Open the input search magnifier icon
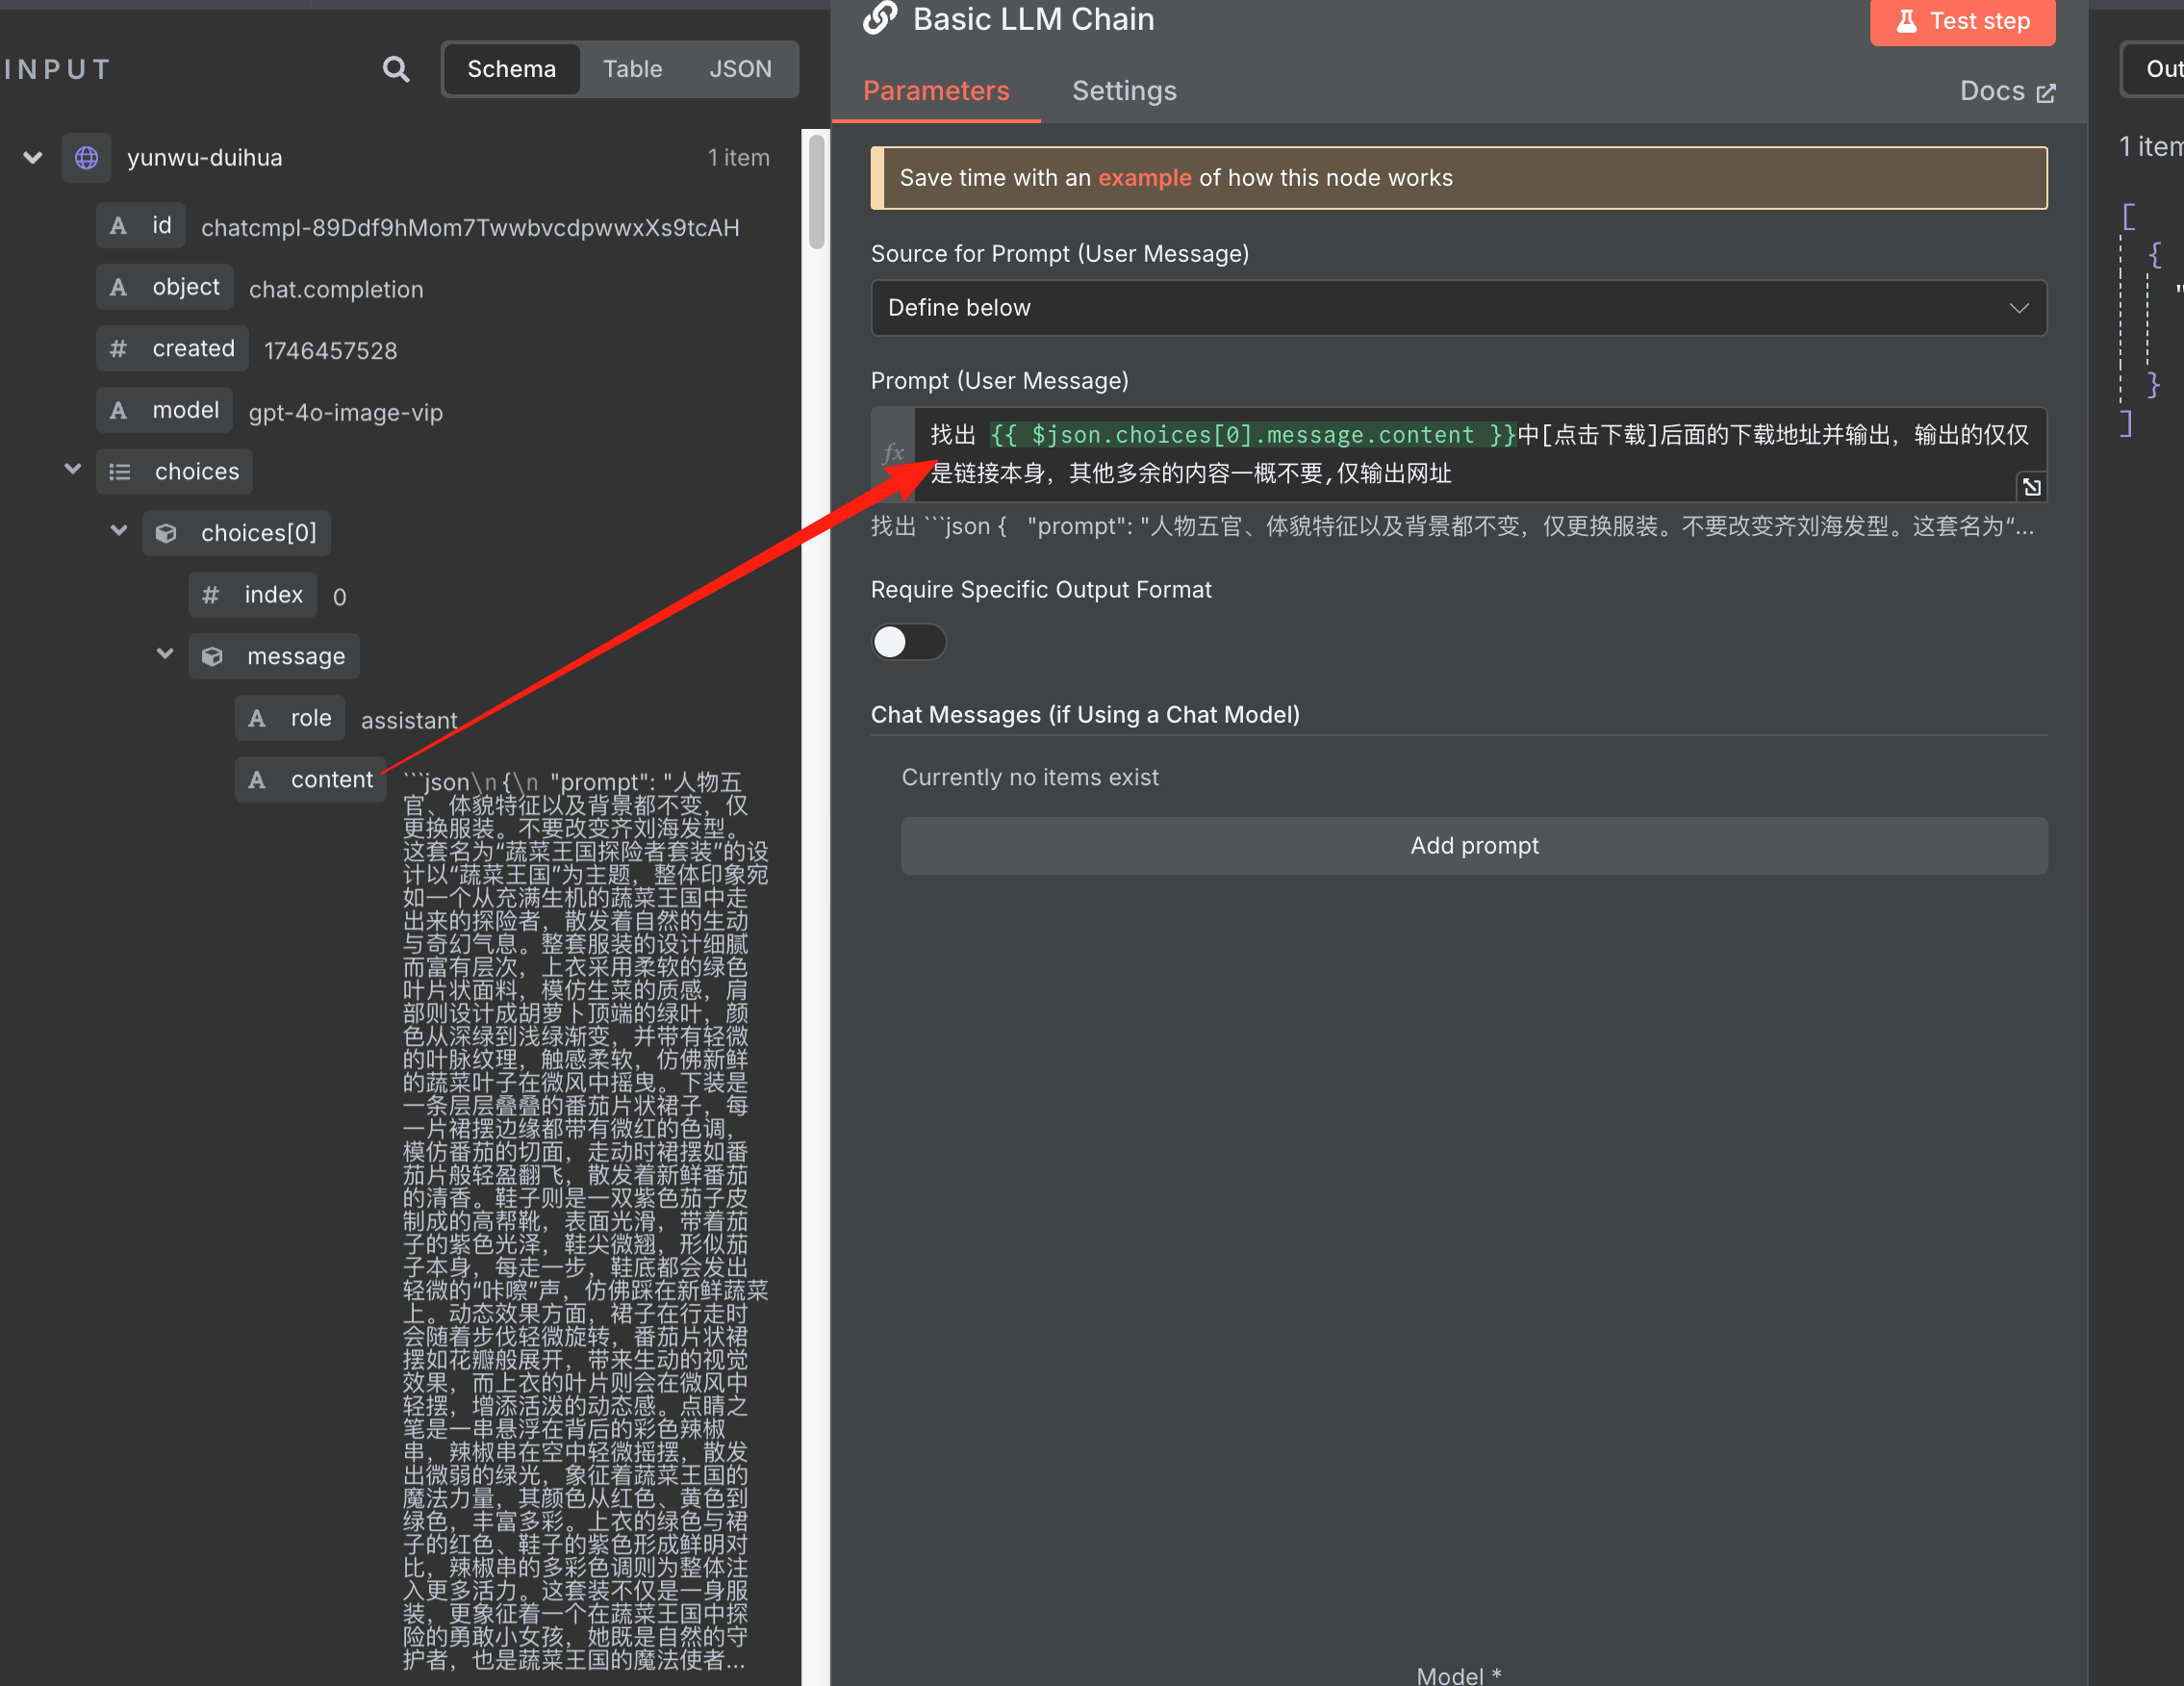 coord(396,69)
